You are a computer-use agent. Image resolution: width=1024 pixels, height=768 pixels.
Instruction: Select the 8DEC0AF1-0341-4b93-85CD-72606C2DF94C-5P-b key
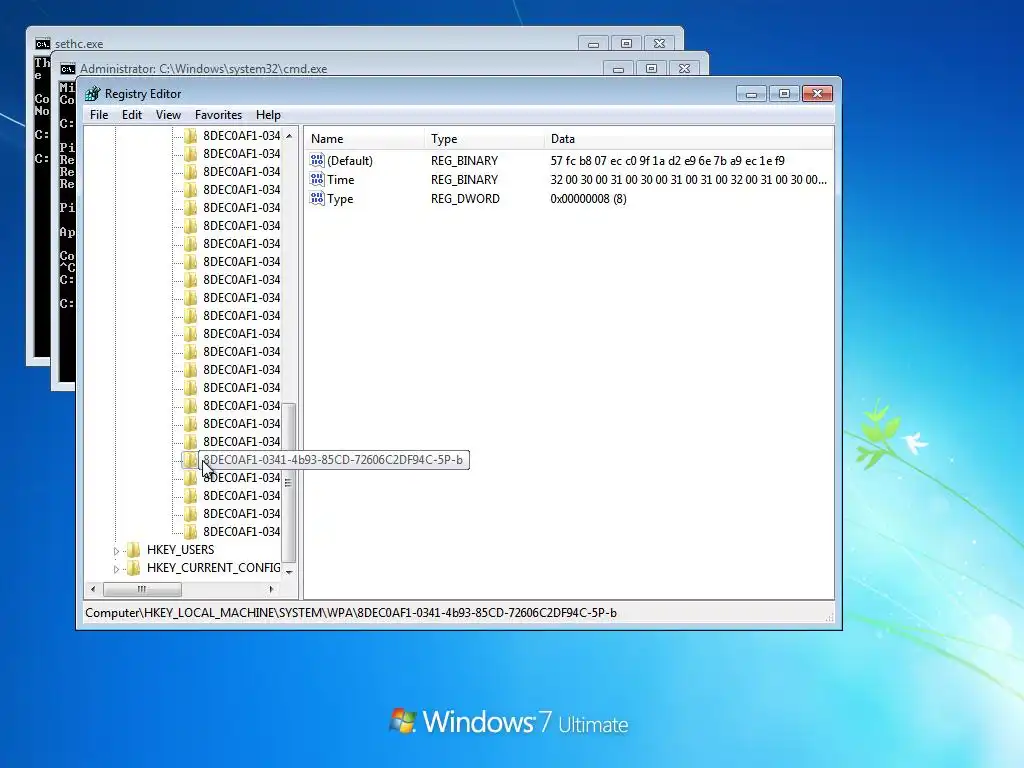333,460
